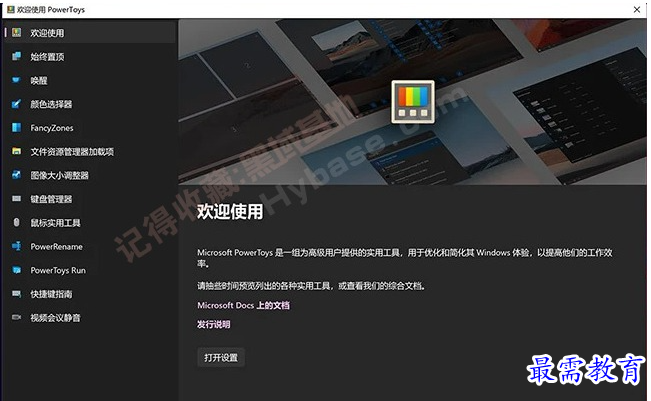This screenshot has width=651, height=401.
Task: Click the Shortcut Guide (快捷键指南) icon
Action: pyautogui.click(x=17, y=293)
